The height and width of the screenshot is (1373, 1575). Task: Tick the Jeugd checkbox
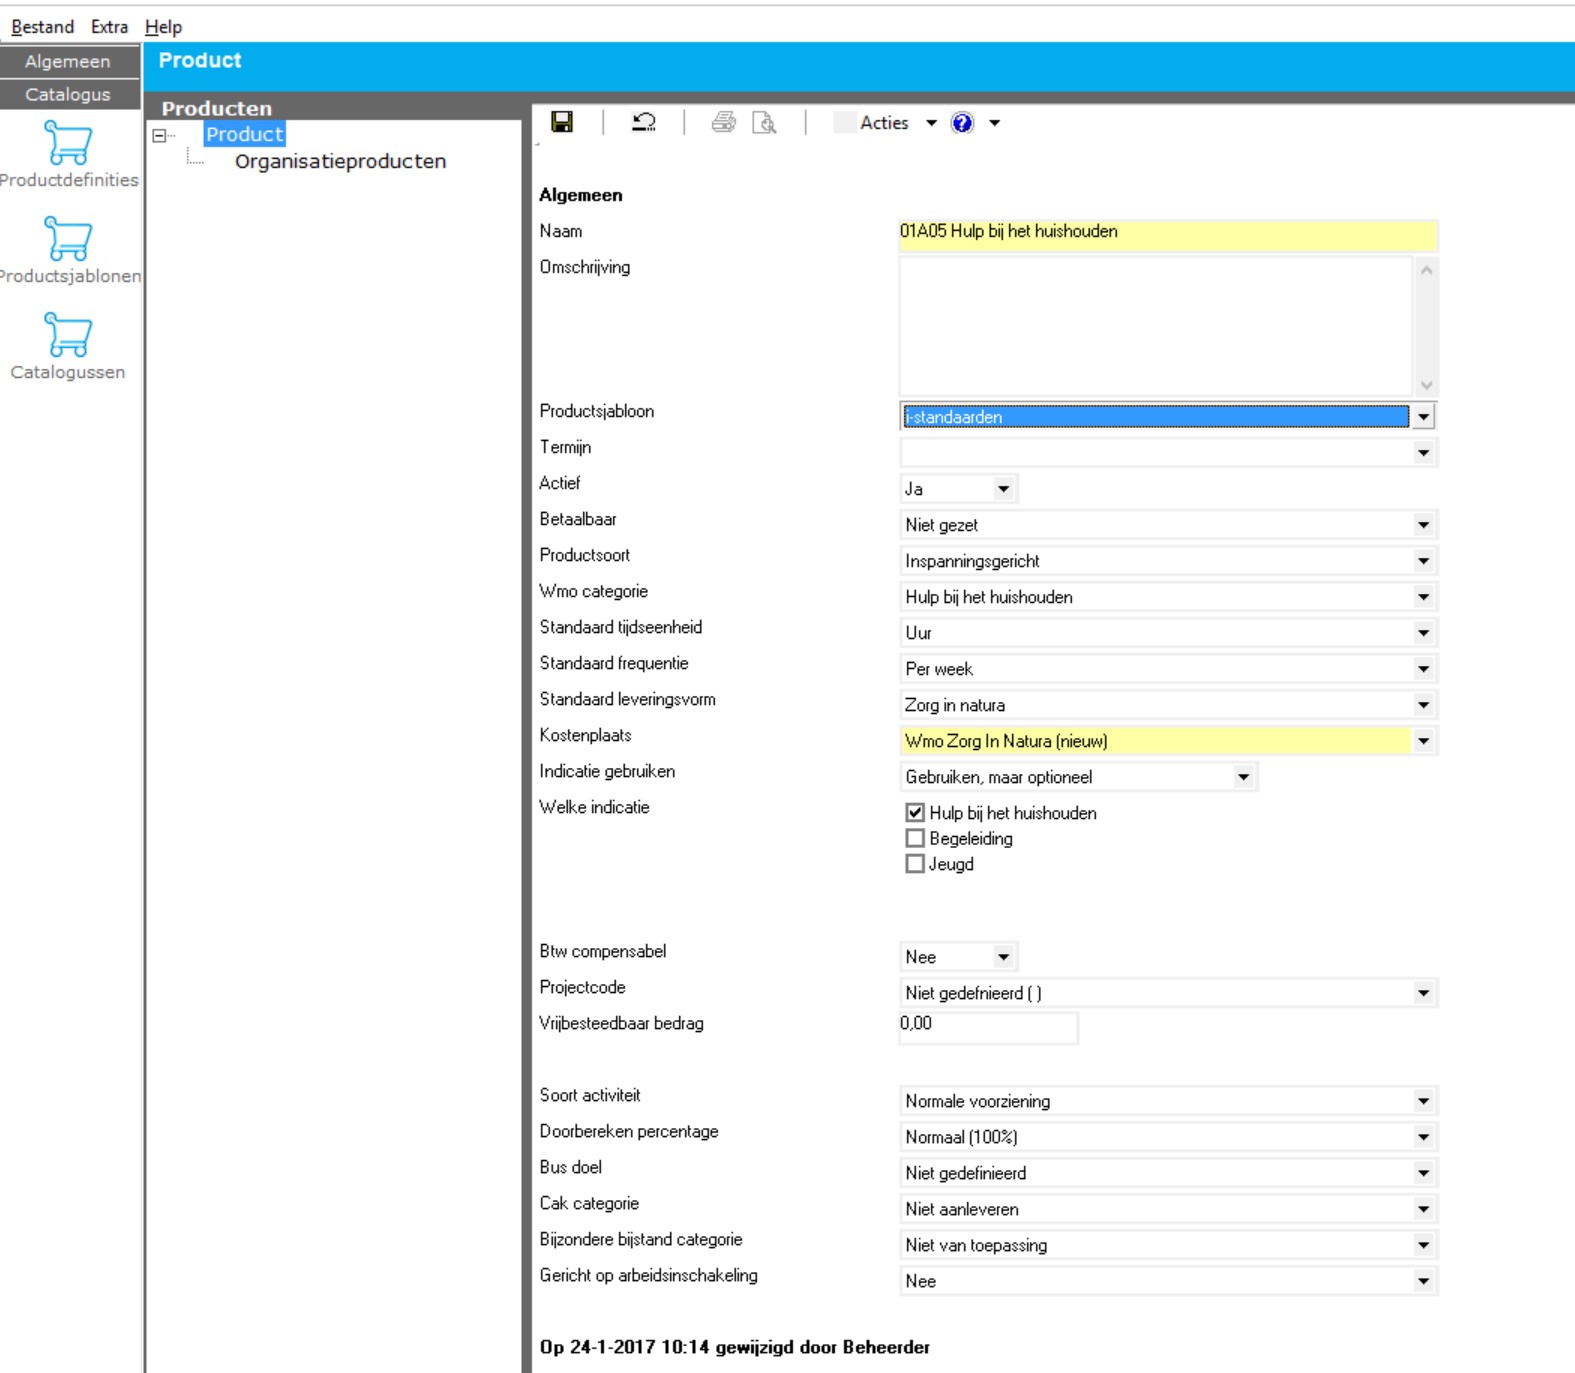pos(915,864)
